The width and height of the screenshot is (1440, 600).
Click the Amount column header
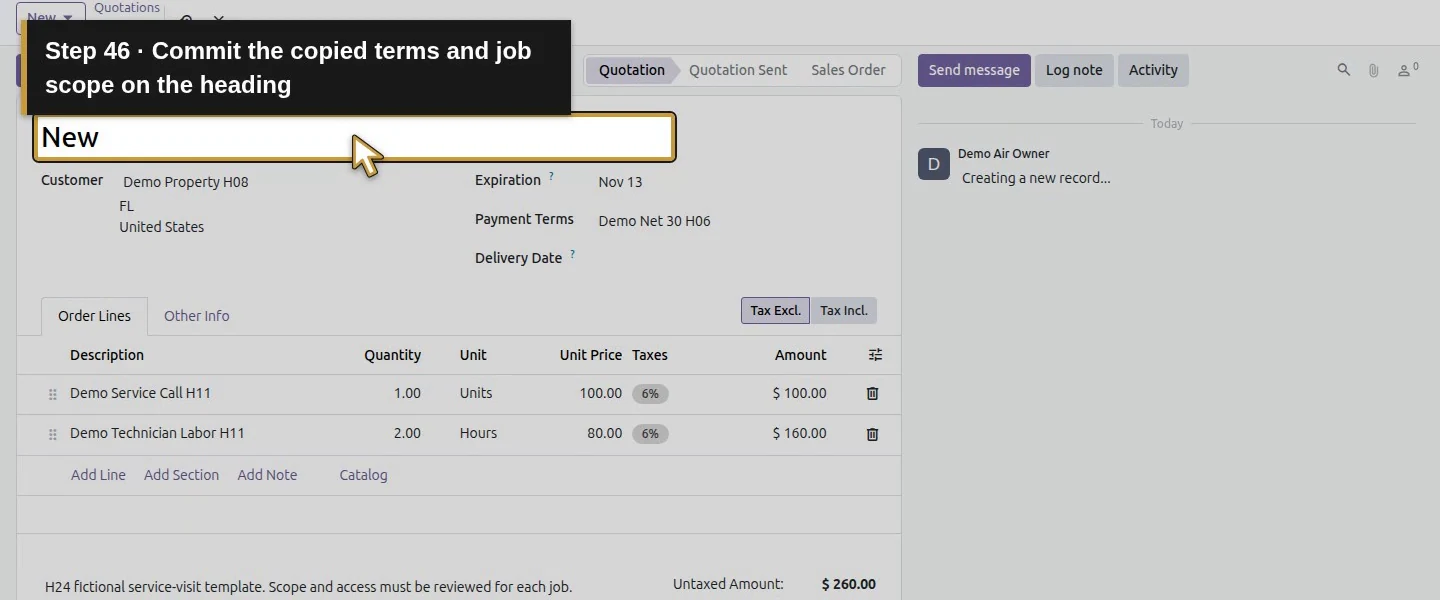click(801, 355)
